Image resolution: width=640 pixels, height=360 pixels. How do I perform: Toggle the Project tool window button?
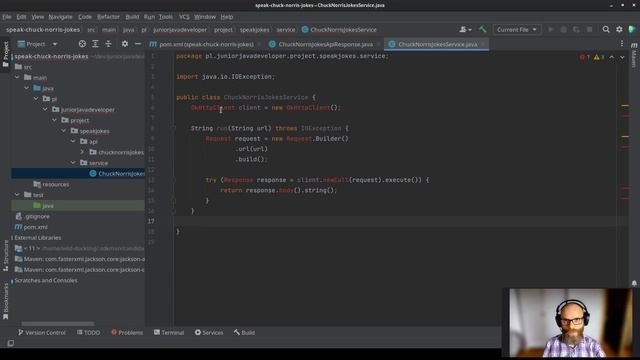[6, 54]
